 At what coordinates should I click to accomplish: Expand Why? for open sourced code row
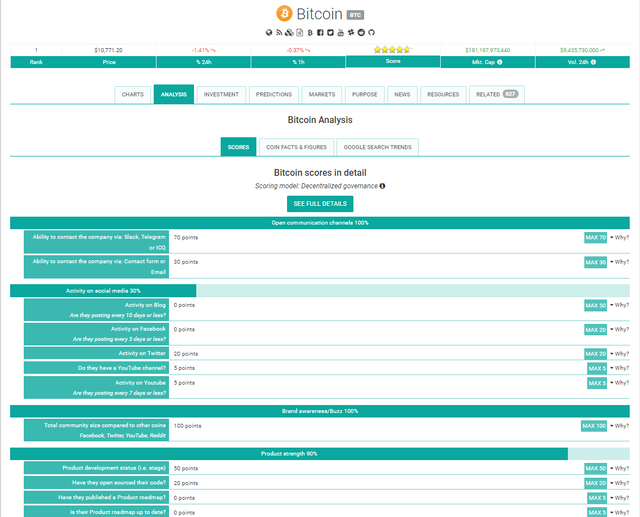pyautogui.click(x=620, y=483)
